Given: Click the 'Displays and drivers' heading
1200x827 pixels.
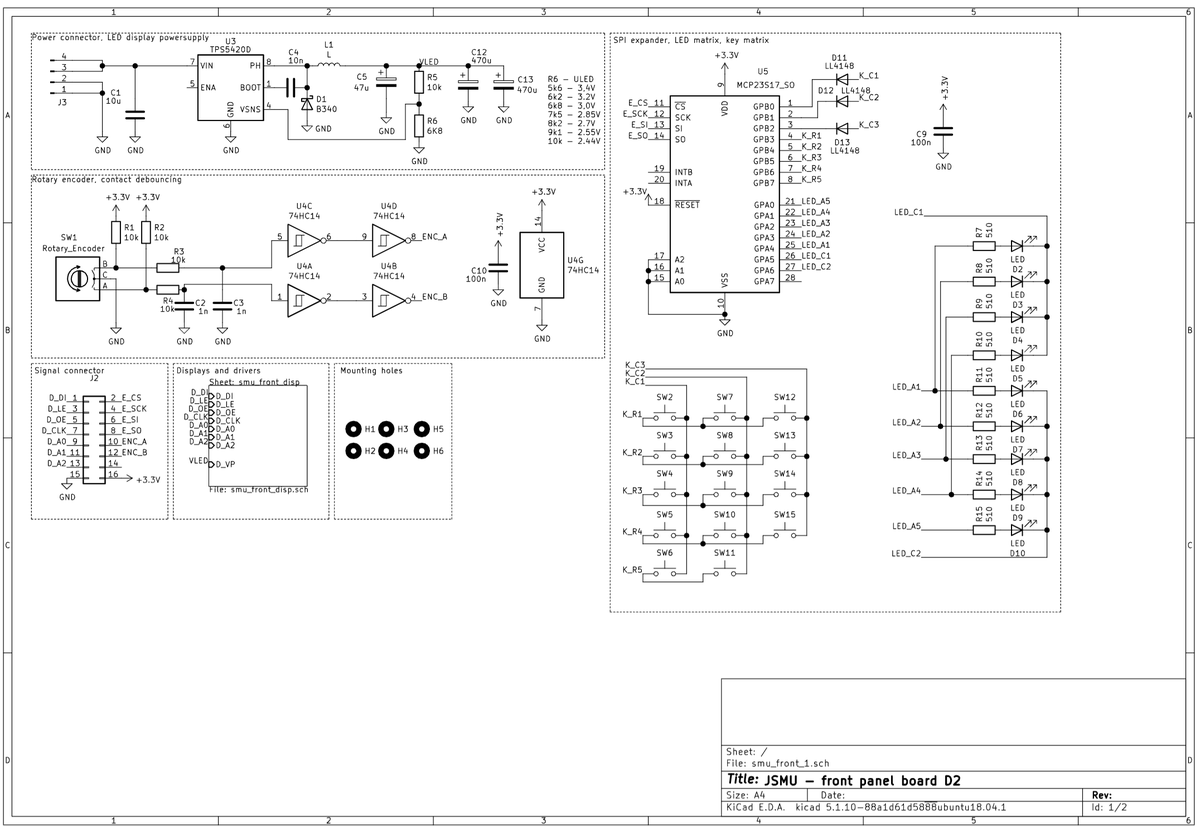Looking at the screenshot, I should 219,370.
